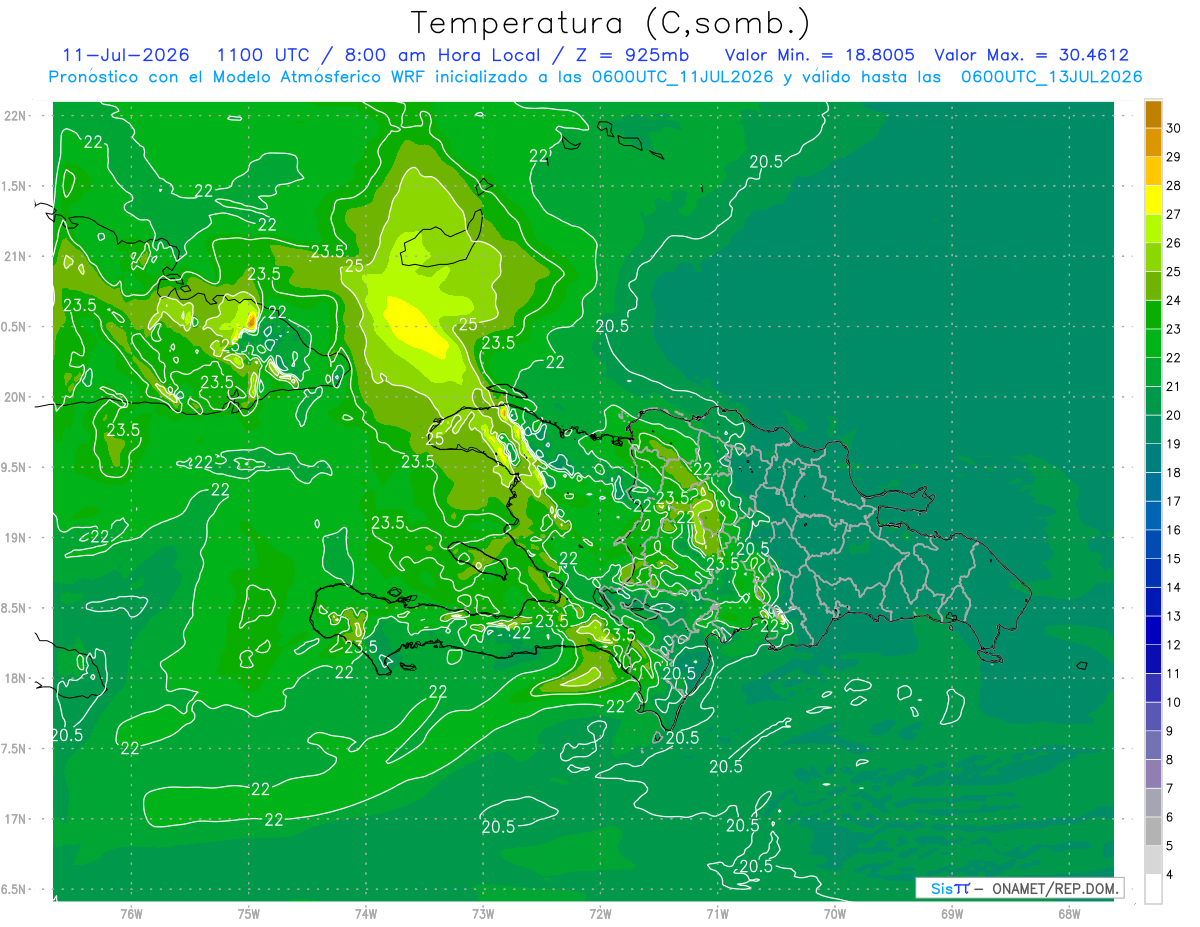
Task: Click the yellow swatch between 27 and 28
Action: [x=1153, y=199]
